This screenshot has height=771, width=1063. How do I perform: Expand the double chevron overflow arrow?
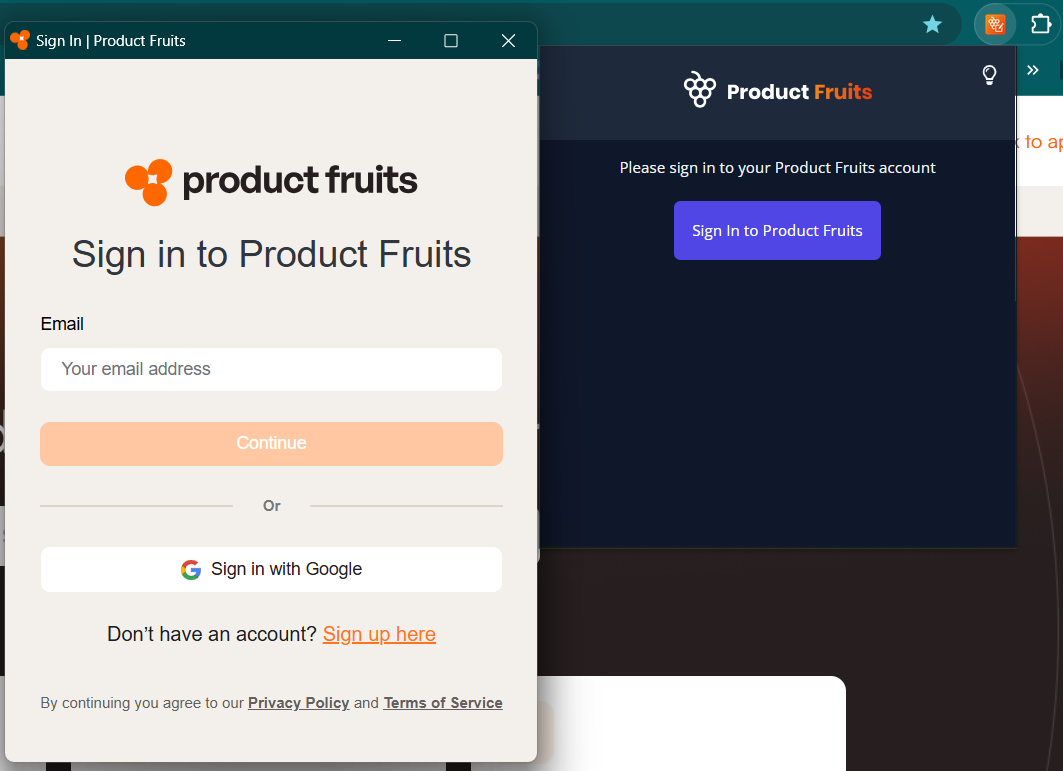(1033, 70)
